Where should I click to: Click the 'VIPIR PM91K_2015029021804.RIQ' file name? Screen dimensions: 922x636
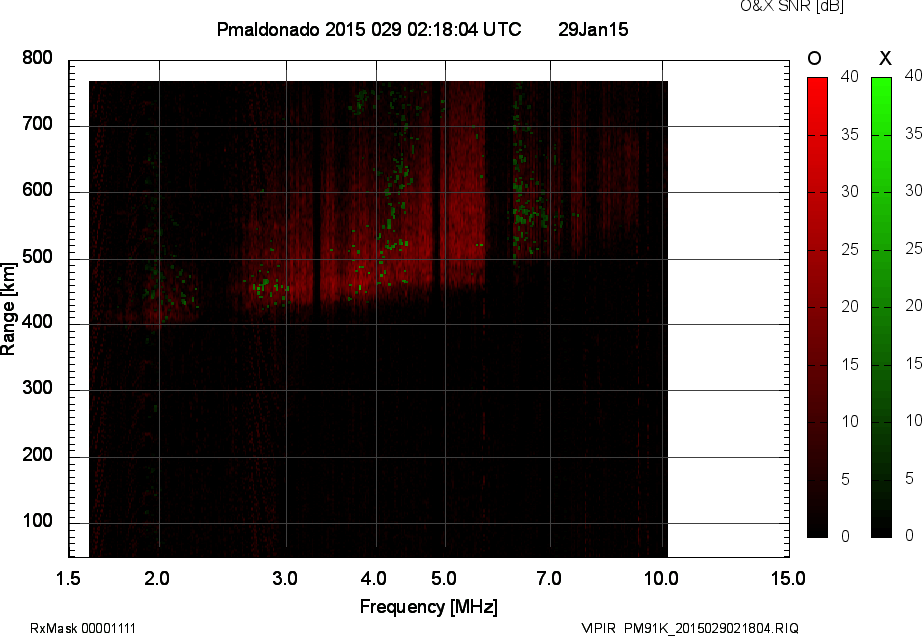pyautogui.click(x=690, y=628)
